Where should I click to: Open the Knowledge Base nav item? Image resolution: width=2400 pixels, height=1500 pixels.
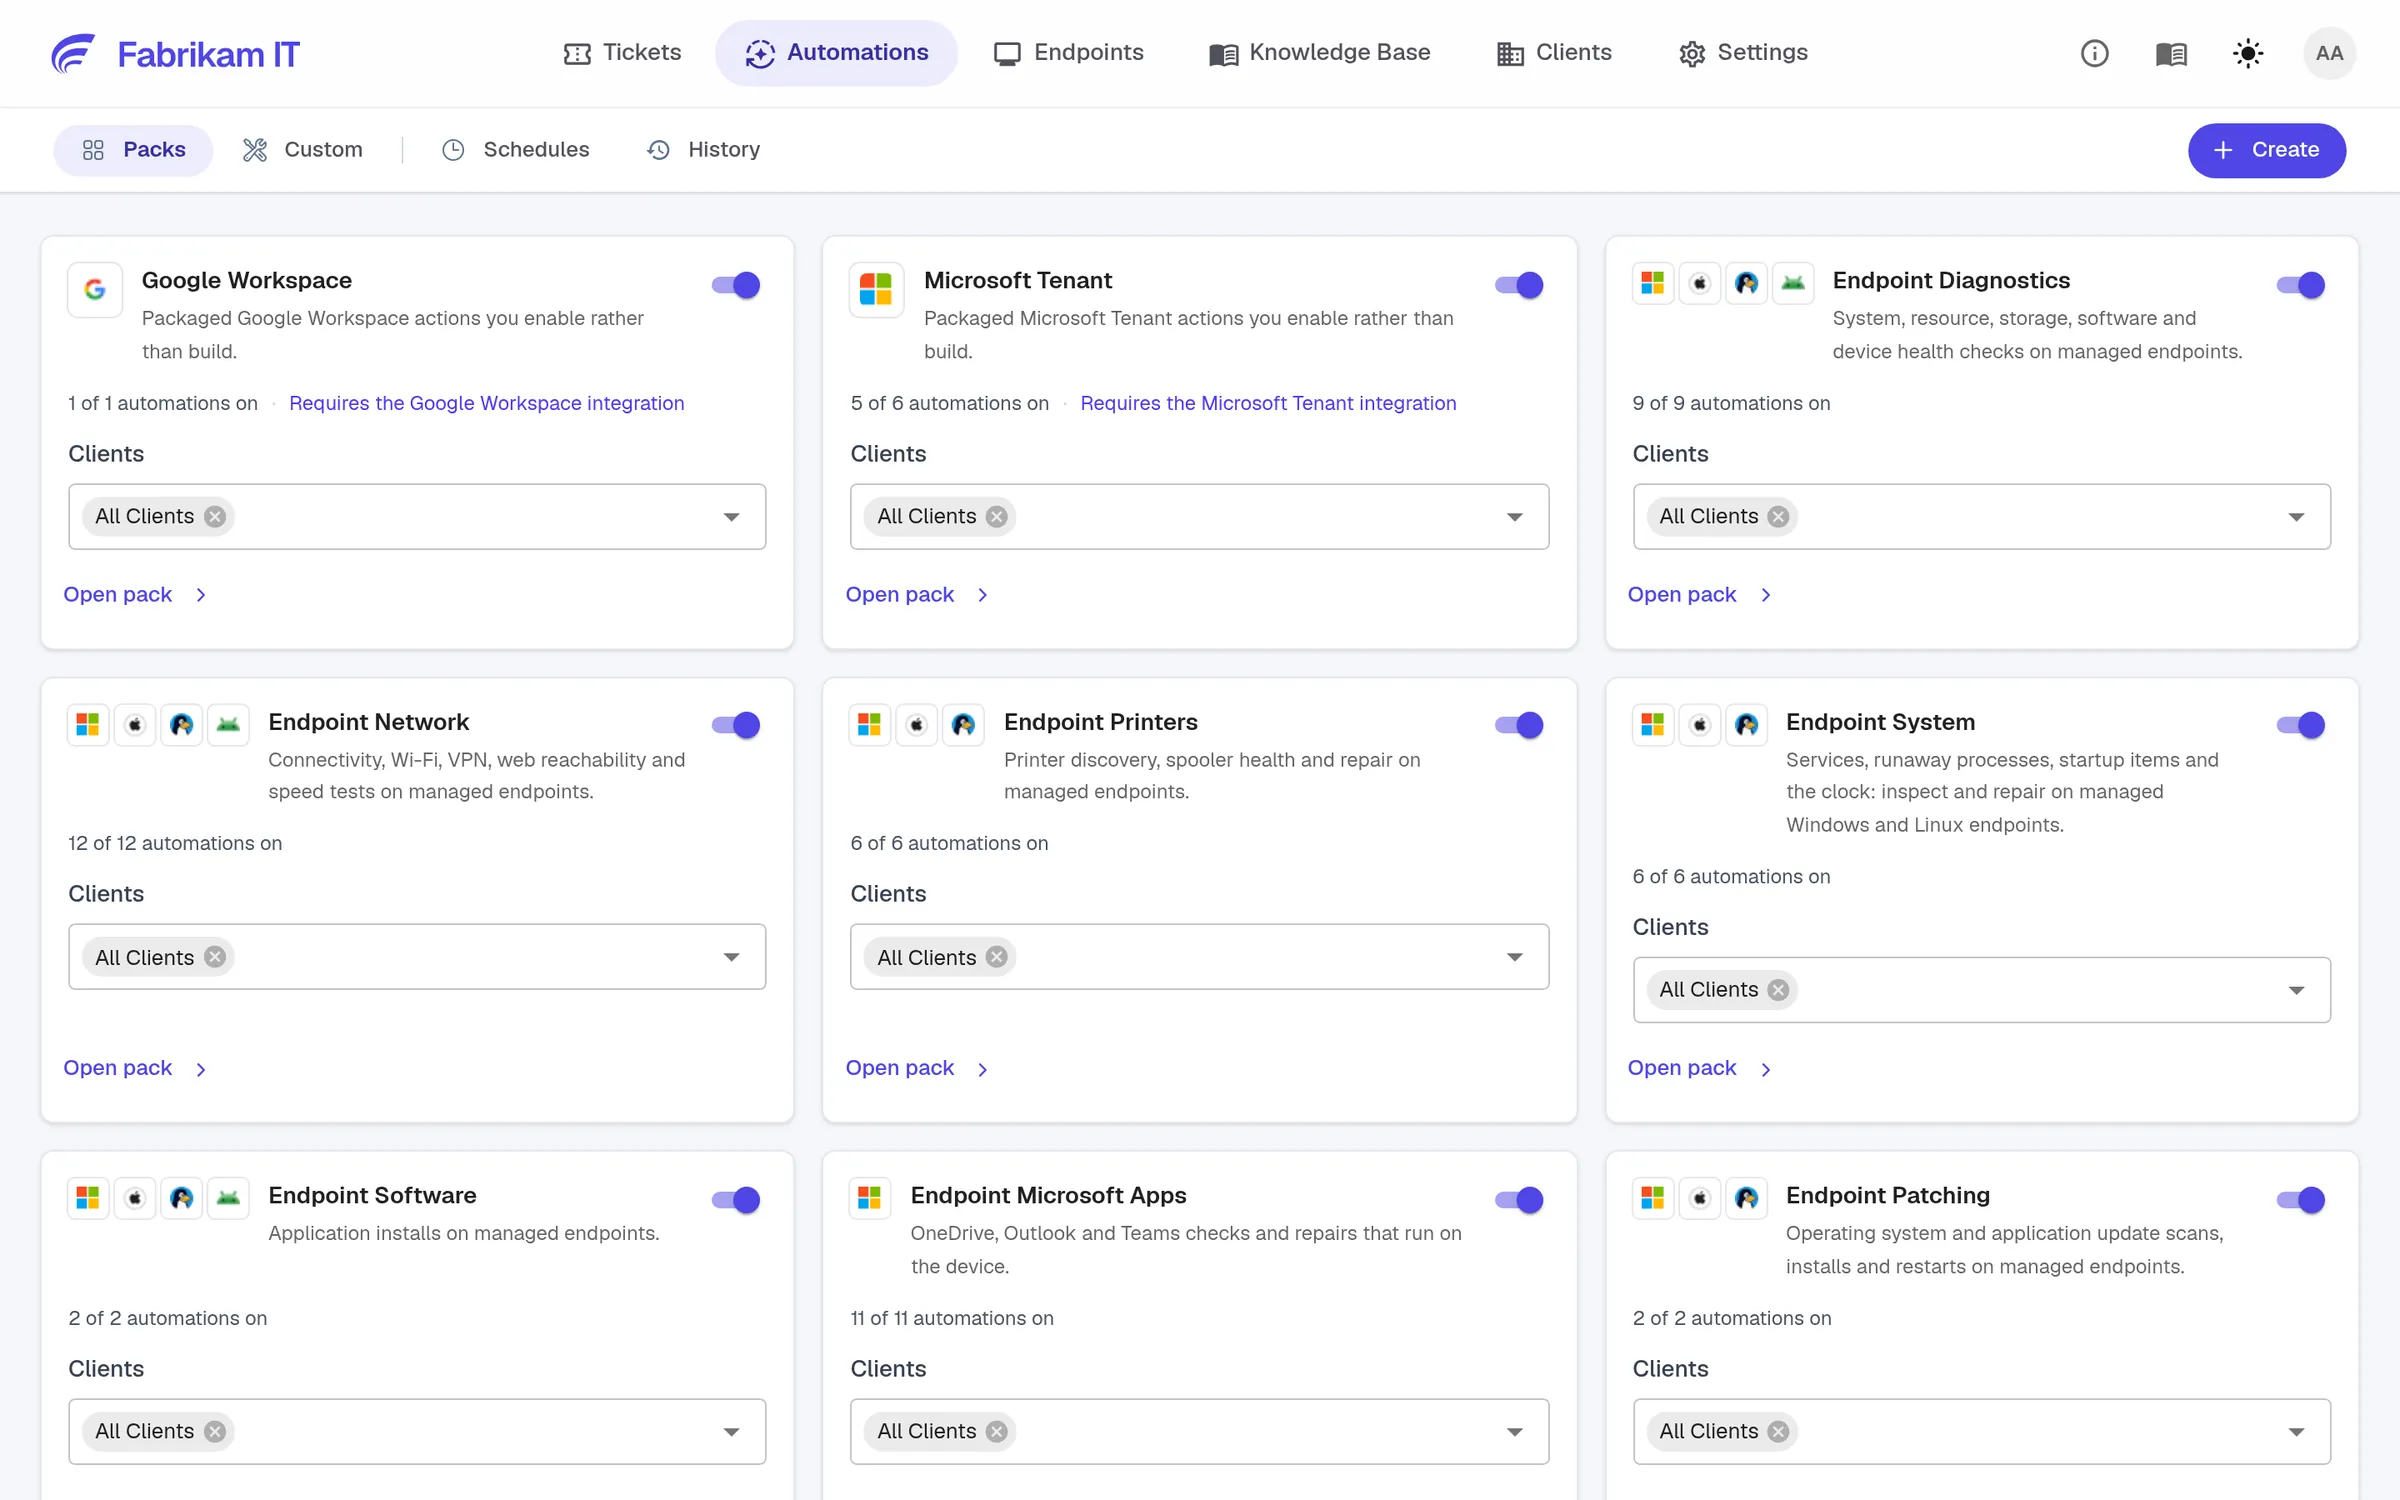pyautogui.click(x=1320, y=53)
